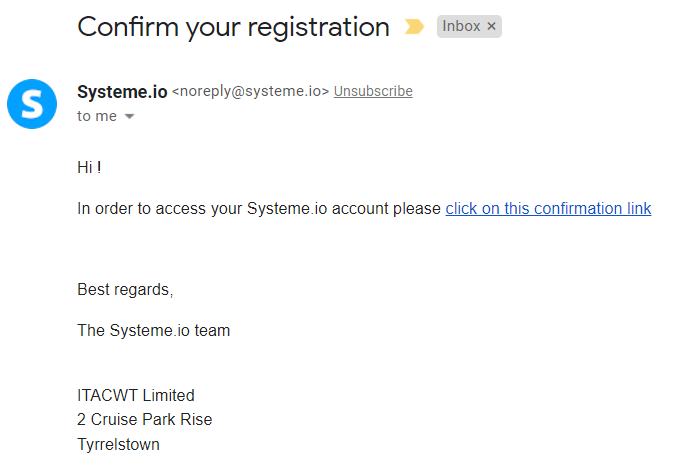Click the Systeme.io sender name
The image size is (675, 459).
[122, 92]
